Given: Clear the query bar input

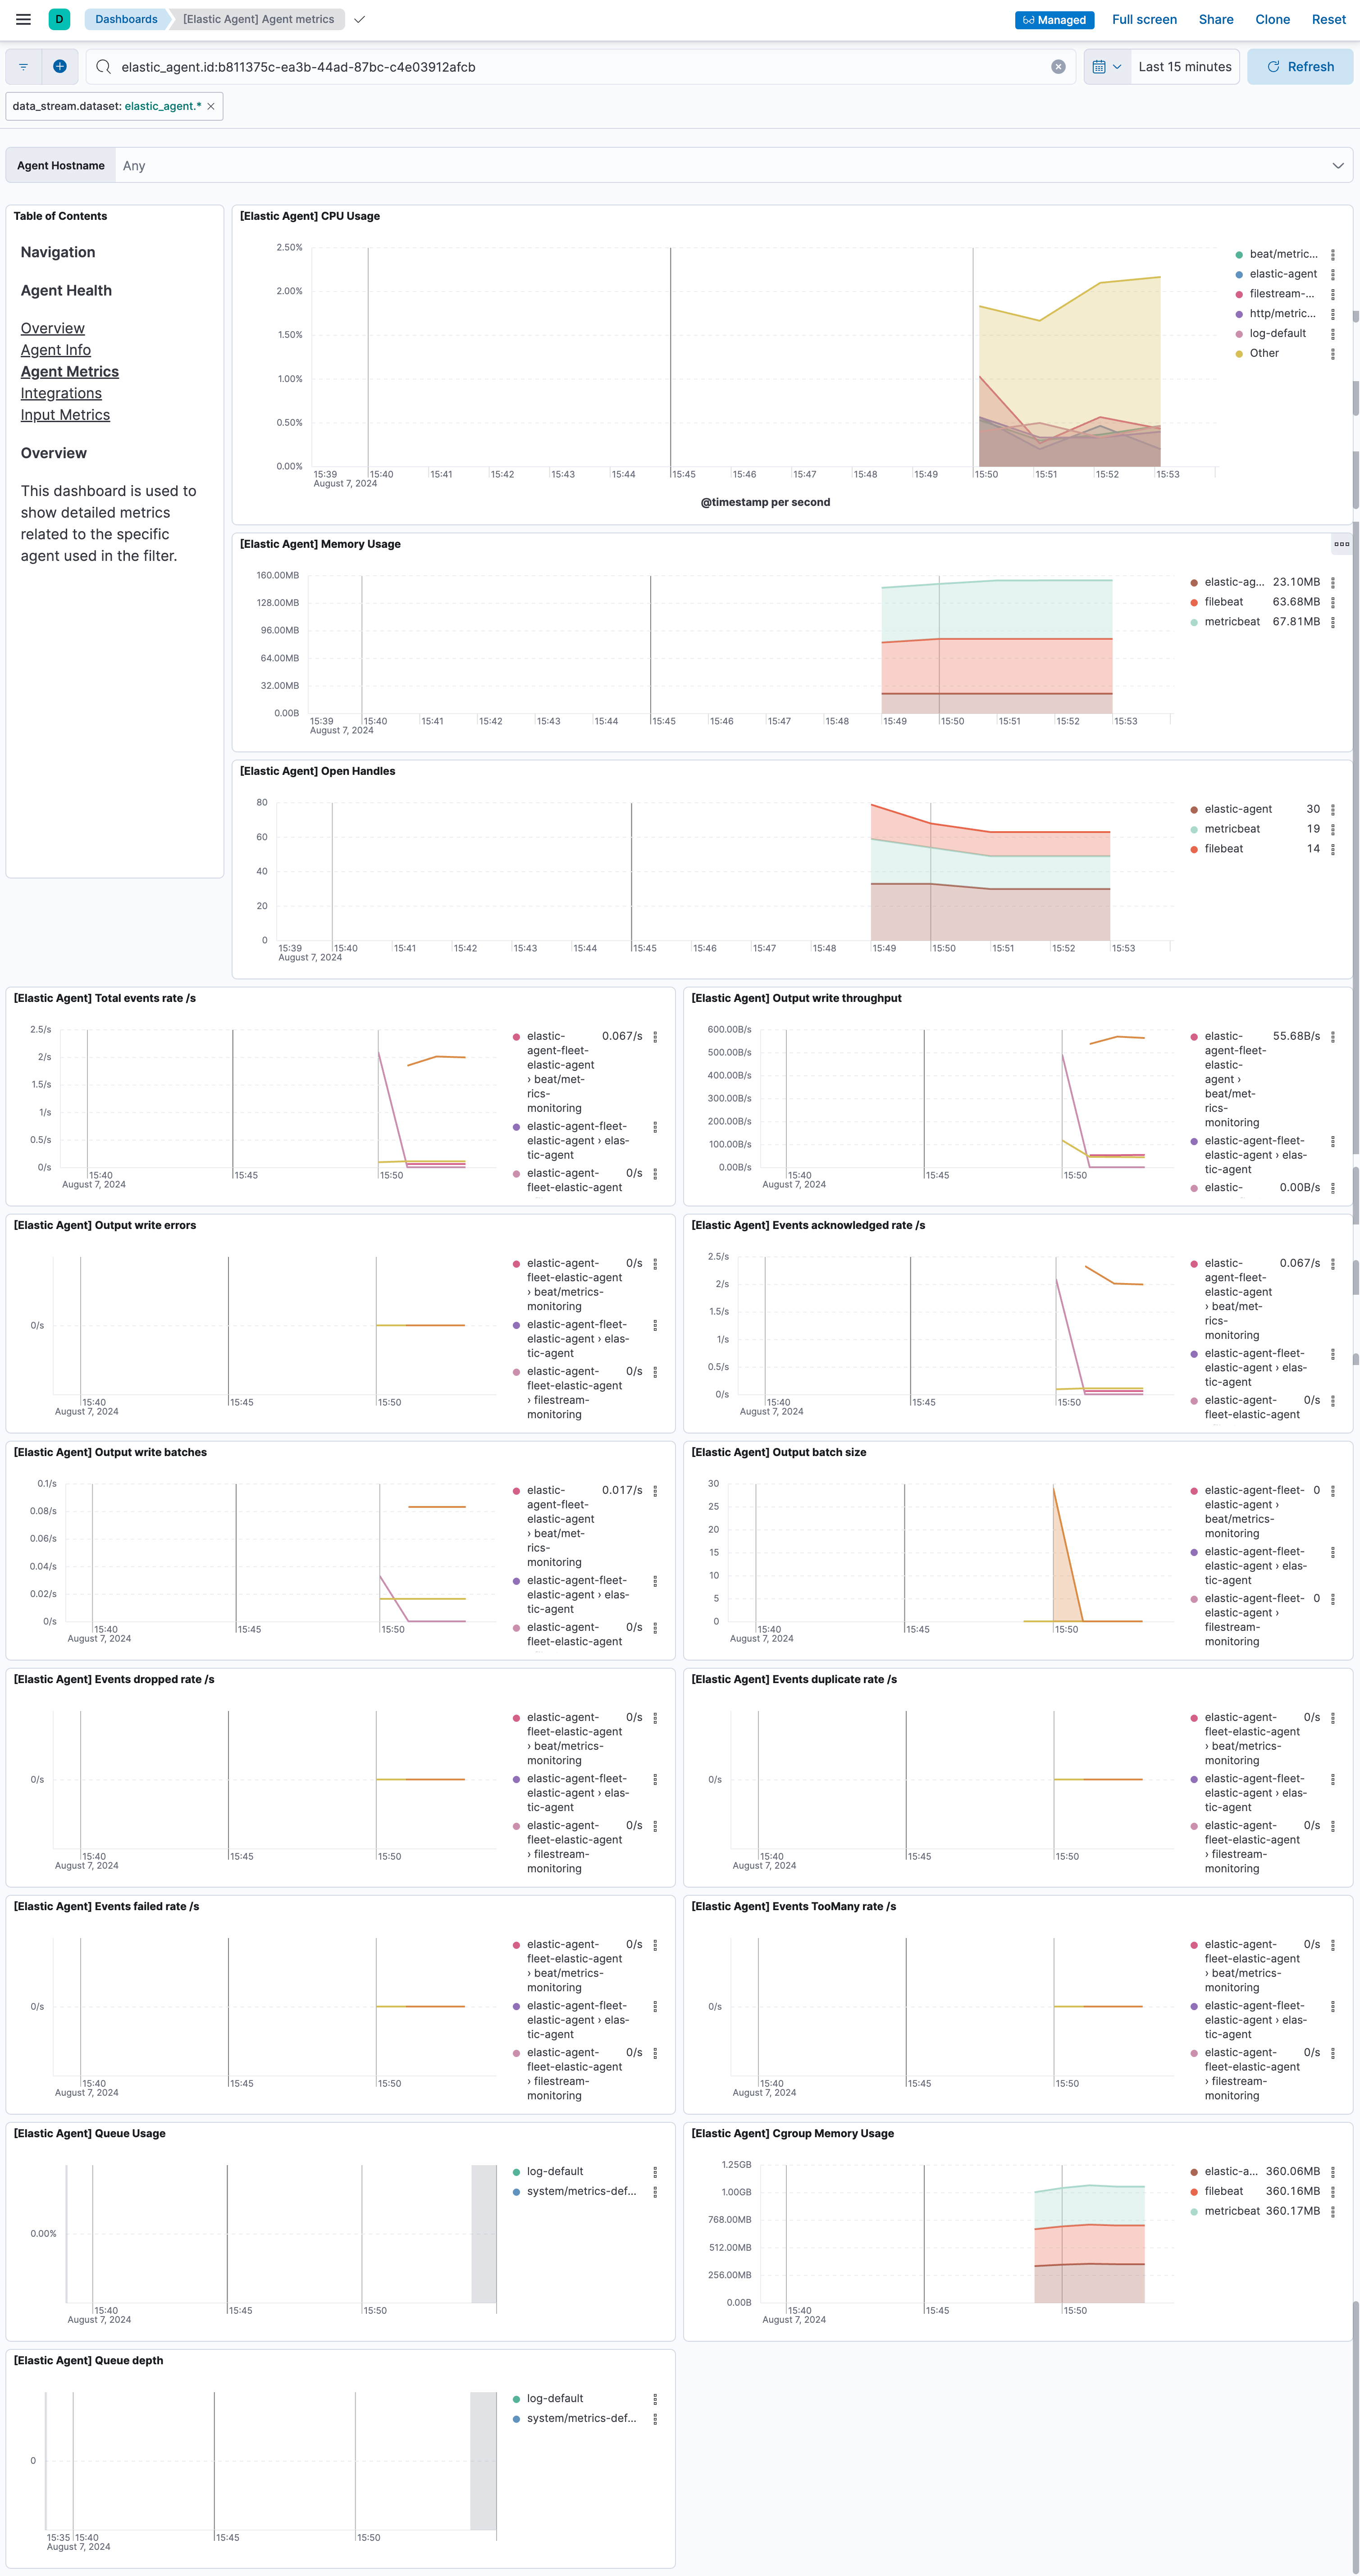Looking at the screenshot, I should click(x=1058, y=67).
